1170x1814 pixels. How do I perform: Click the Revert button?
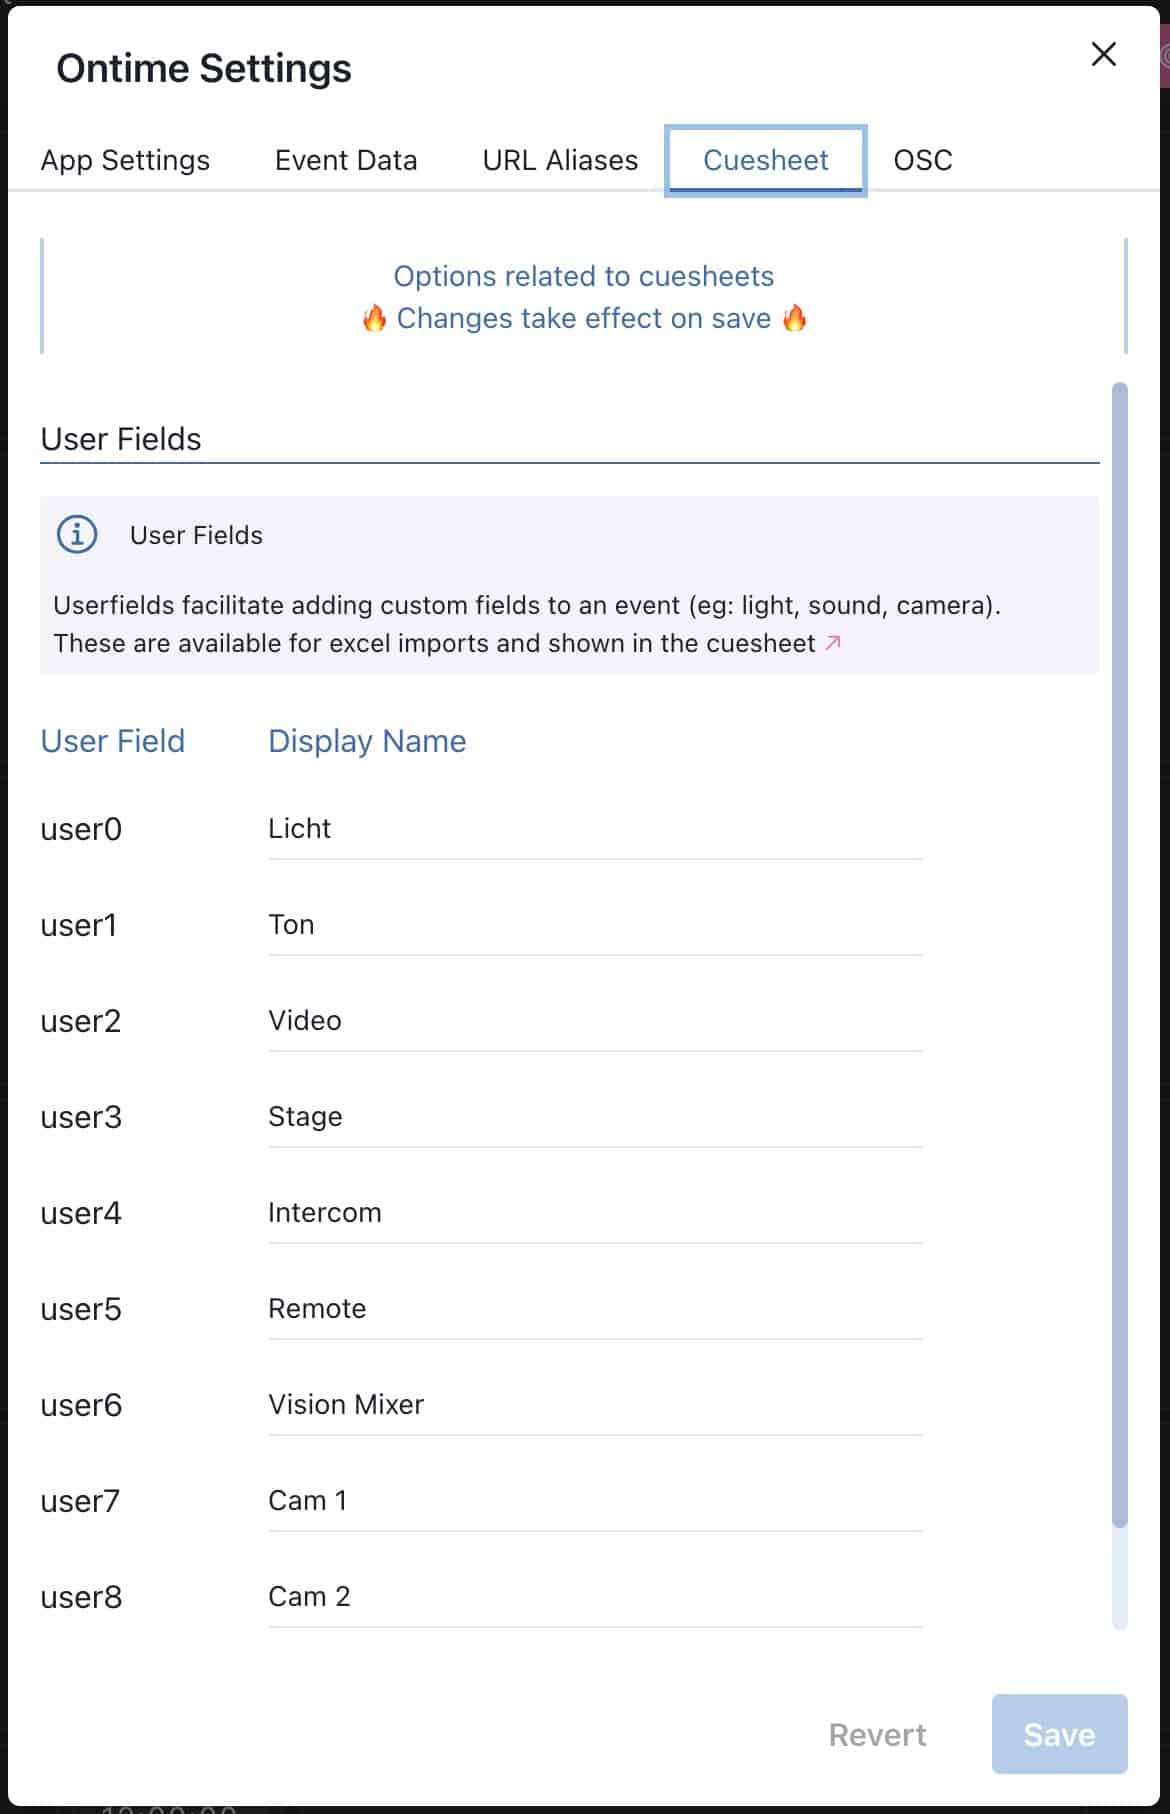pos(877,1734)
